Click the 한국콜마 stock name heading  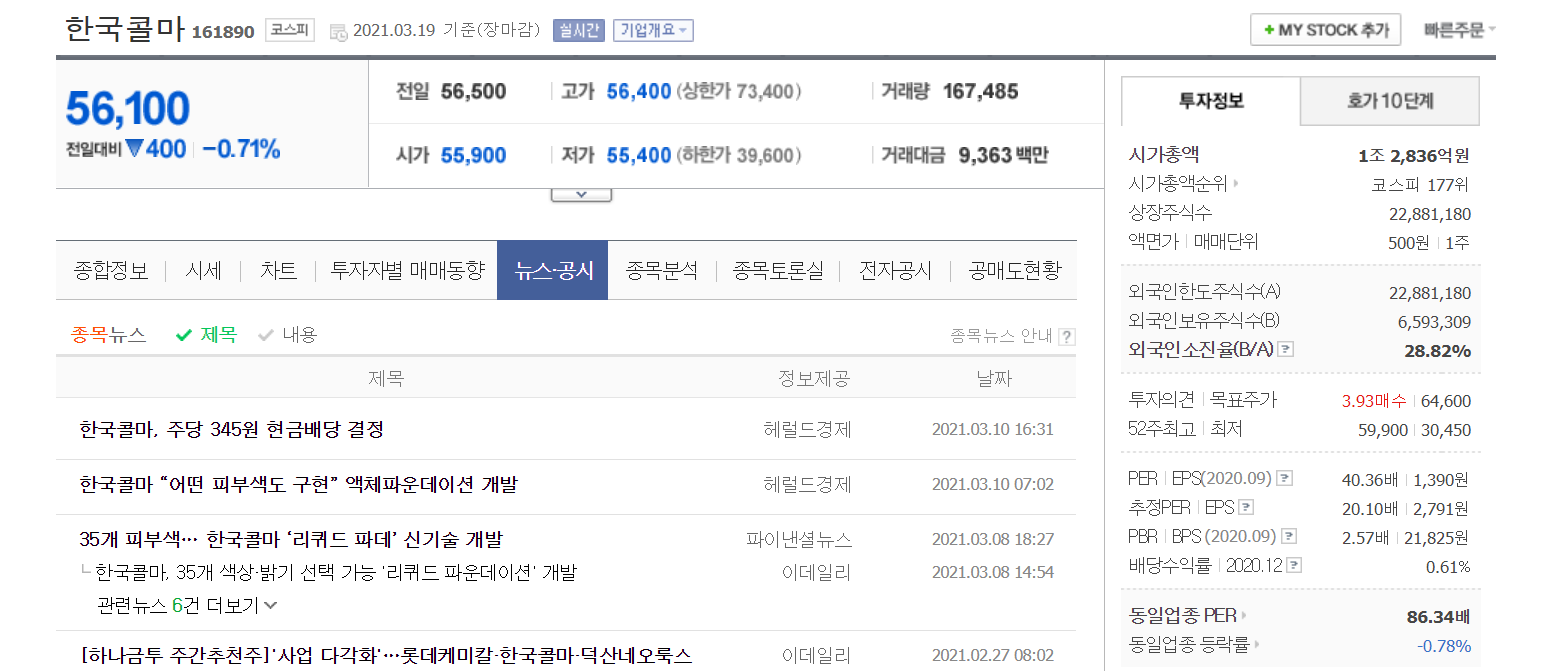125,29
